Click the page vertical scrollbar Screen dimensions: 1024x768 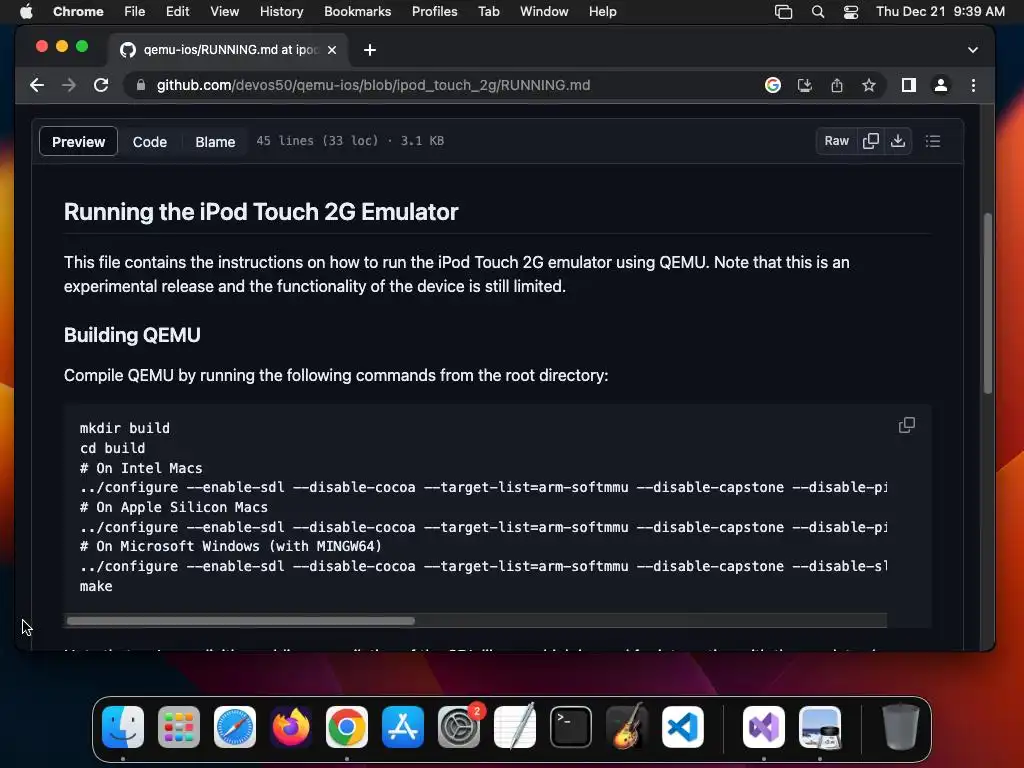(987, 304)
